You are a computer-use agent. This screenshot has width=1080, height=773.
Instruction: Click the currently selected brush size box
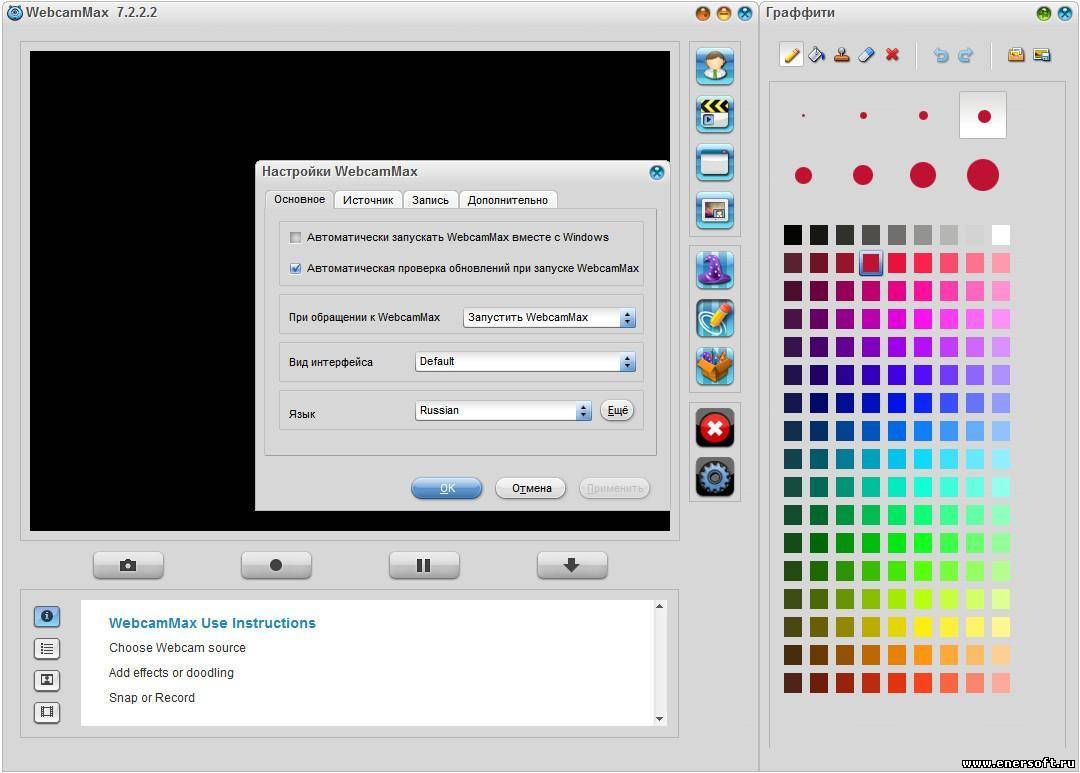pos(983,115)
